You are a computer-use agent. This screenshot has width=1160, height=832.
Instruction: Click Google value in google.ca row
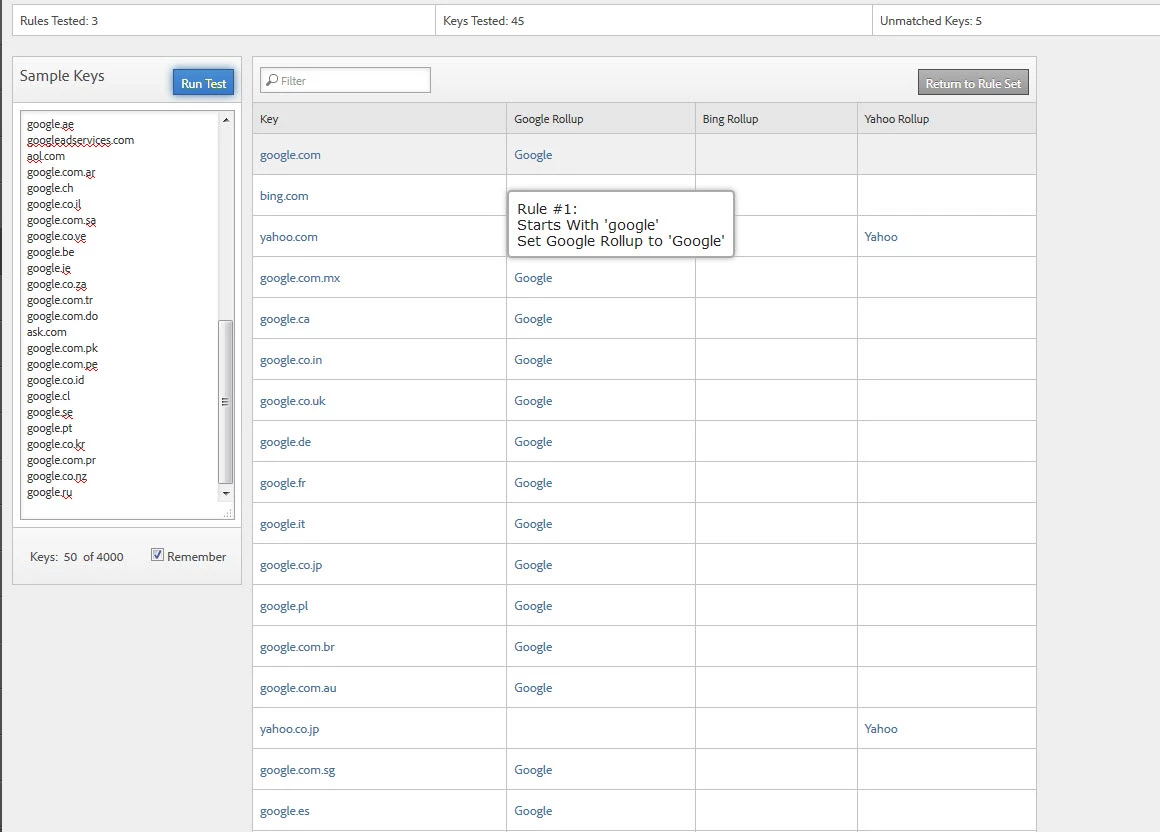[x=533, y=319]
